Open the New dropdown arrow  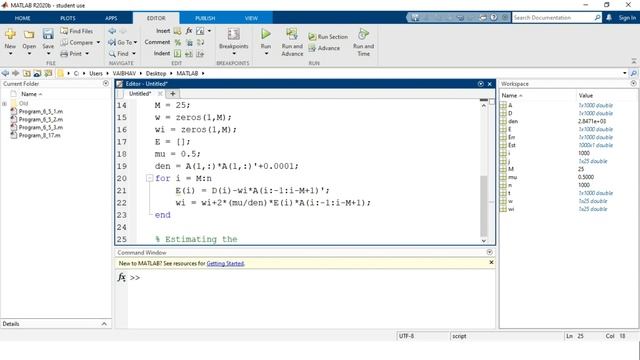pos(10,54)
